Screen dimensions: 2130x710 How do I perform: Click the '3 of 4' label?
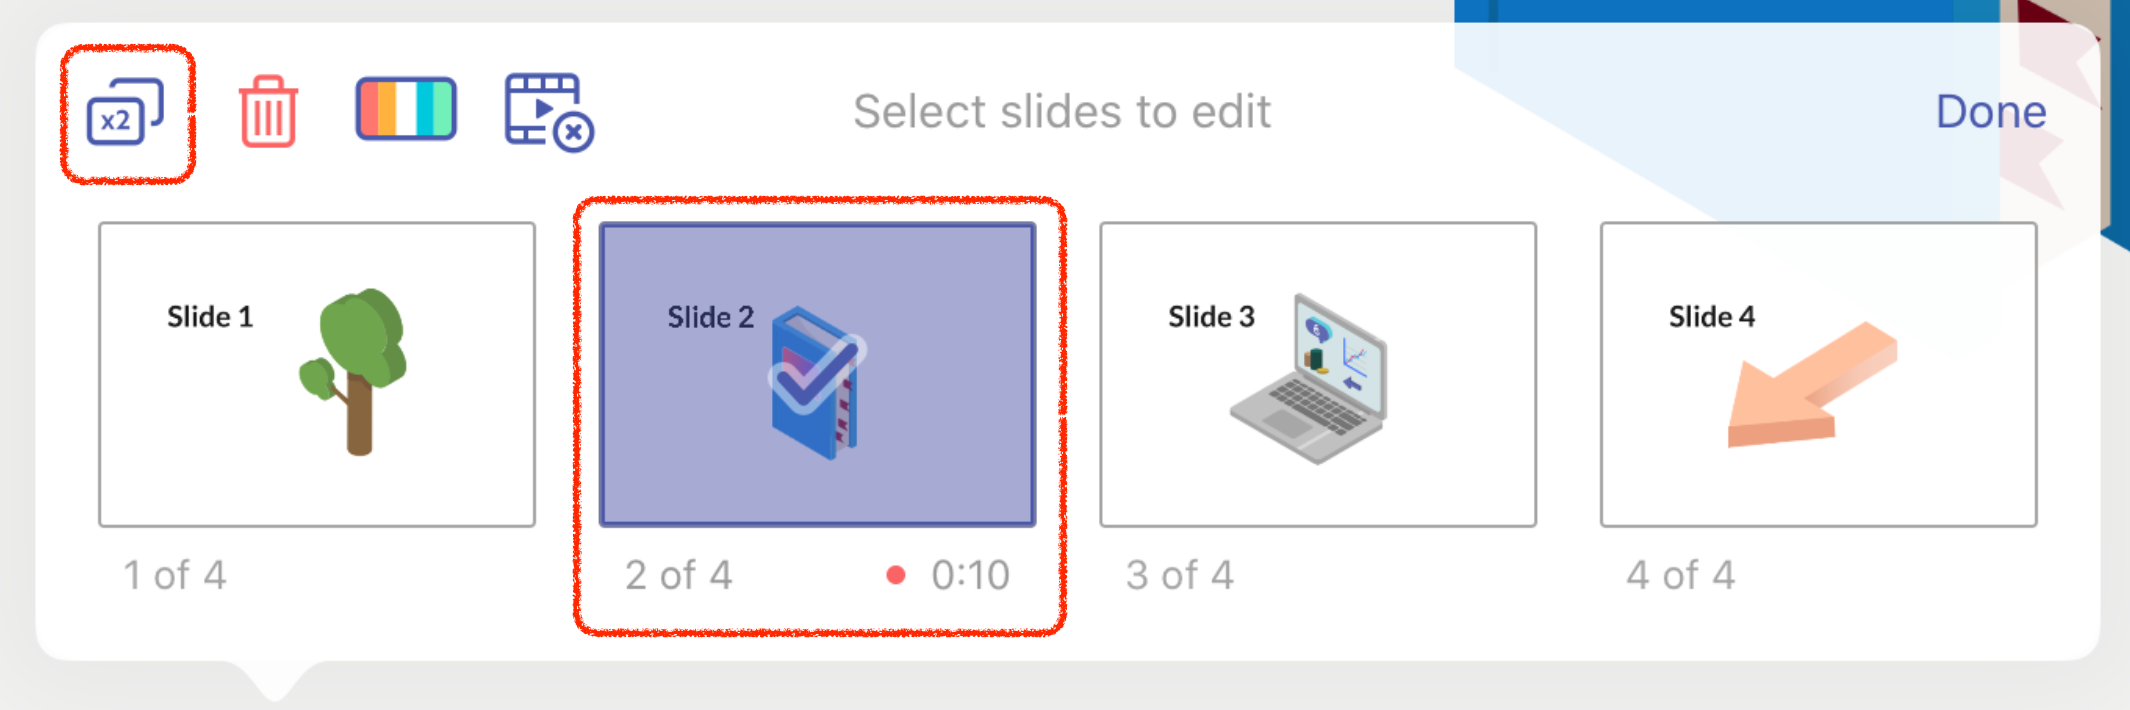[x=1180, y=575]
